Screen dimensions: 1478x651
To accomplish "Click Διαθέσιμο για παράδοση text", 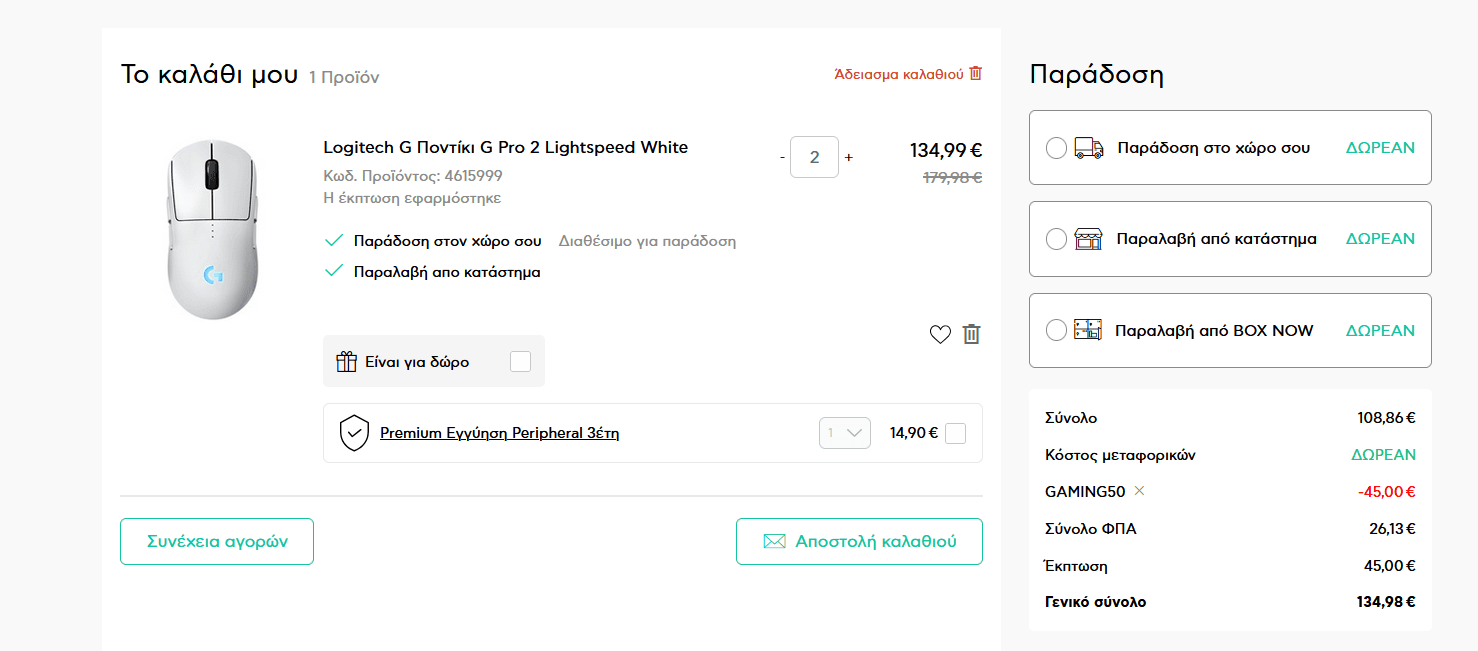I will click(647, 241).
